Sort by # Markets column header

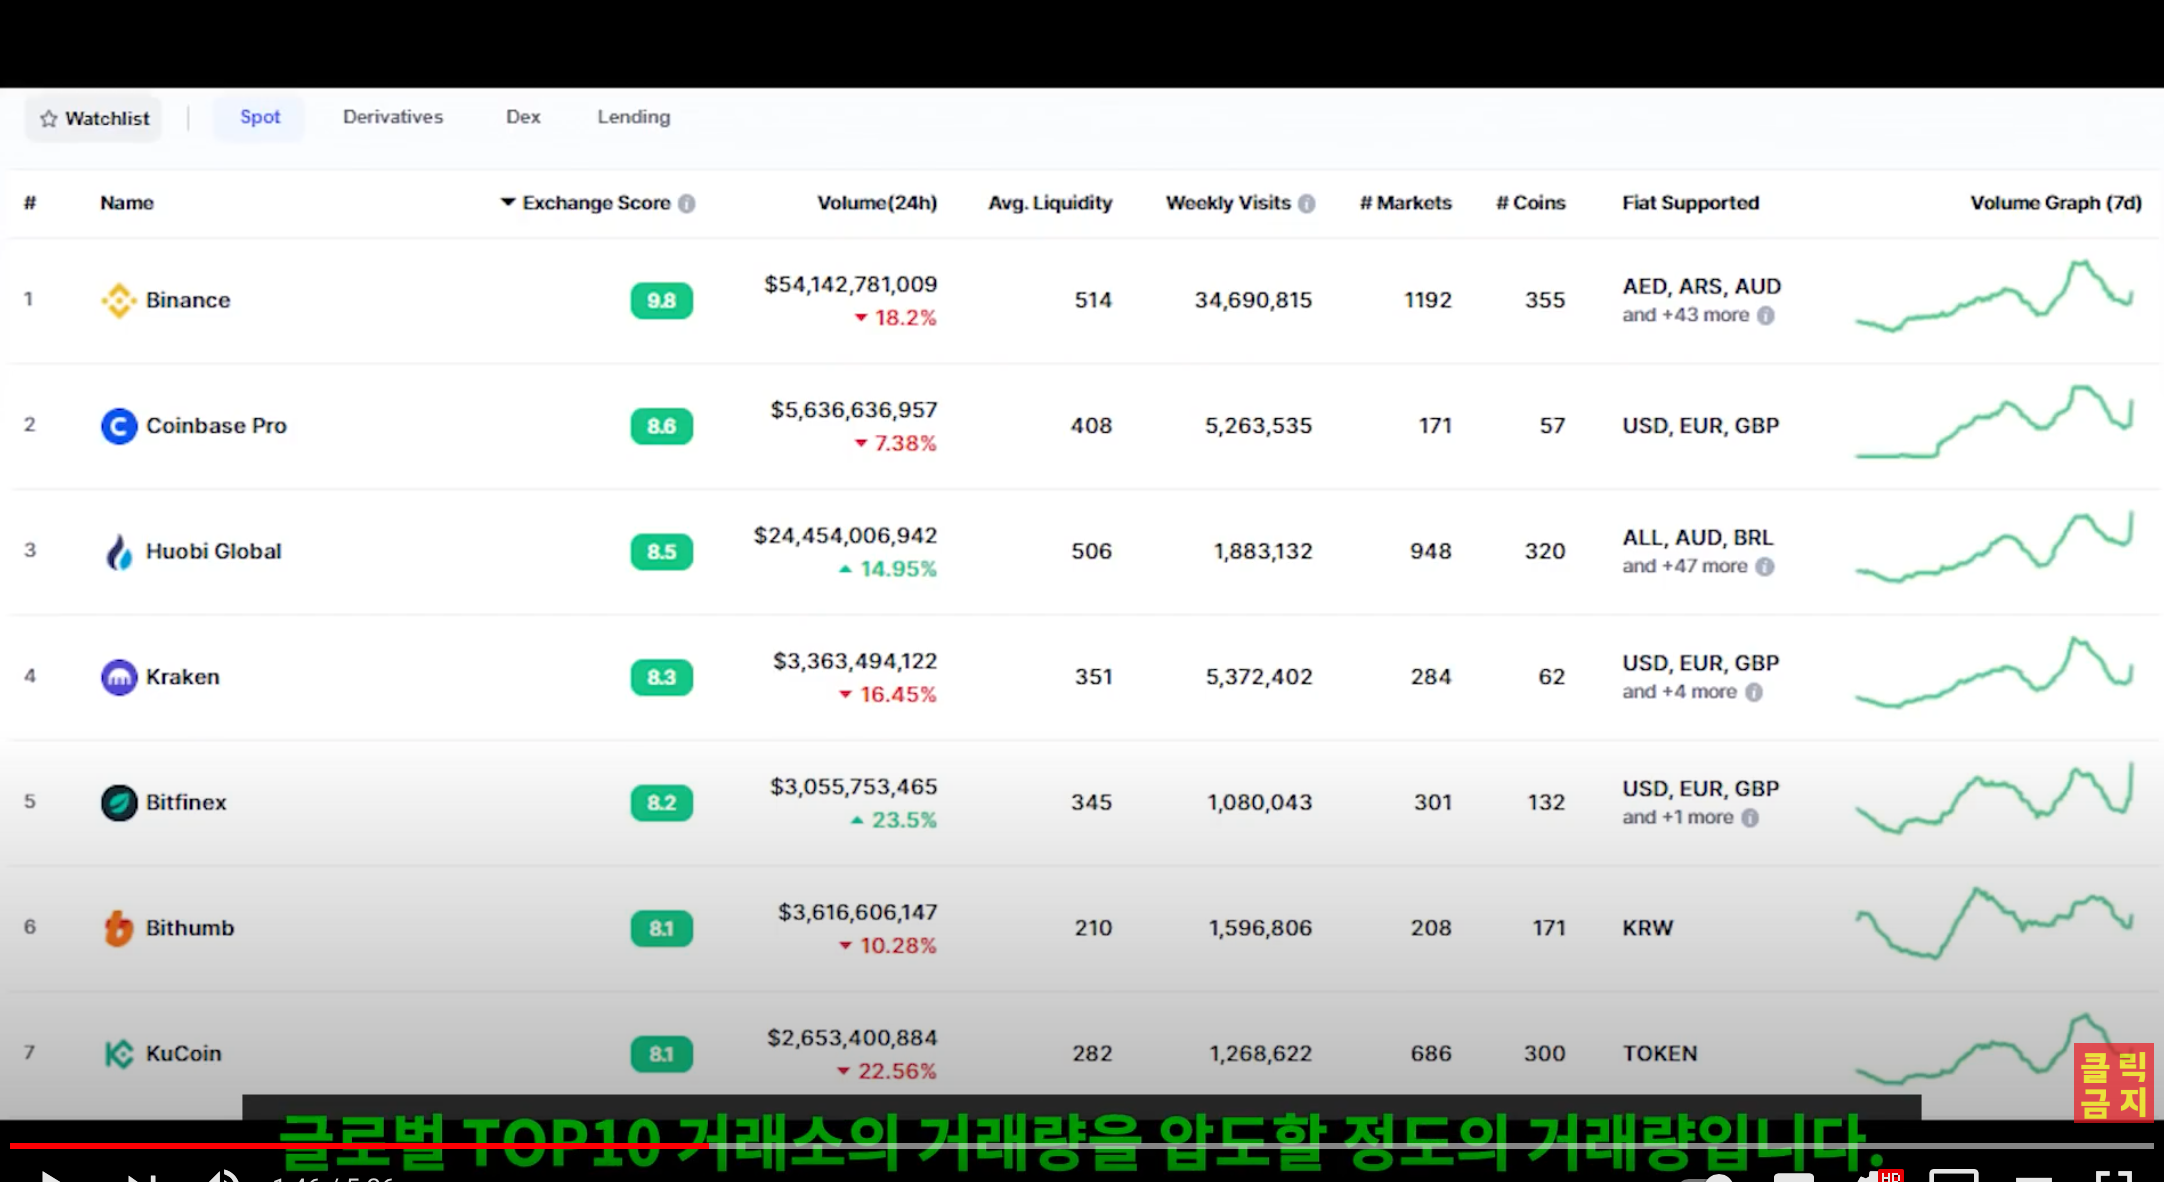coord(1405,203)
